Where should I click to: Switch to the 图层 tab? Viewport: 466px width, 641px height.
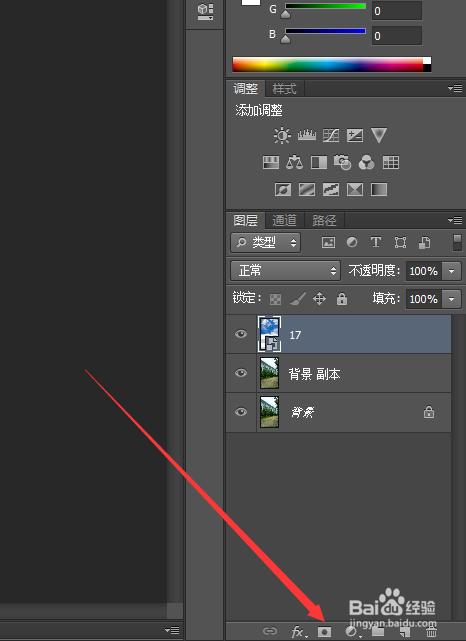(x=246, y=221)
